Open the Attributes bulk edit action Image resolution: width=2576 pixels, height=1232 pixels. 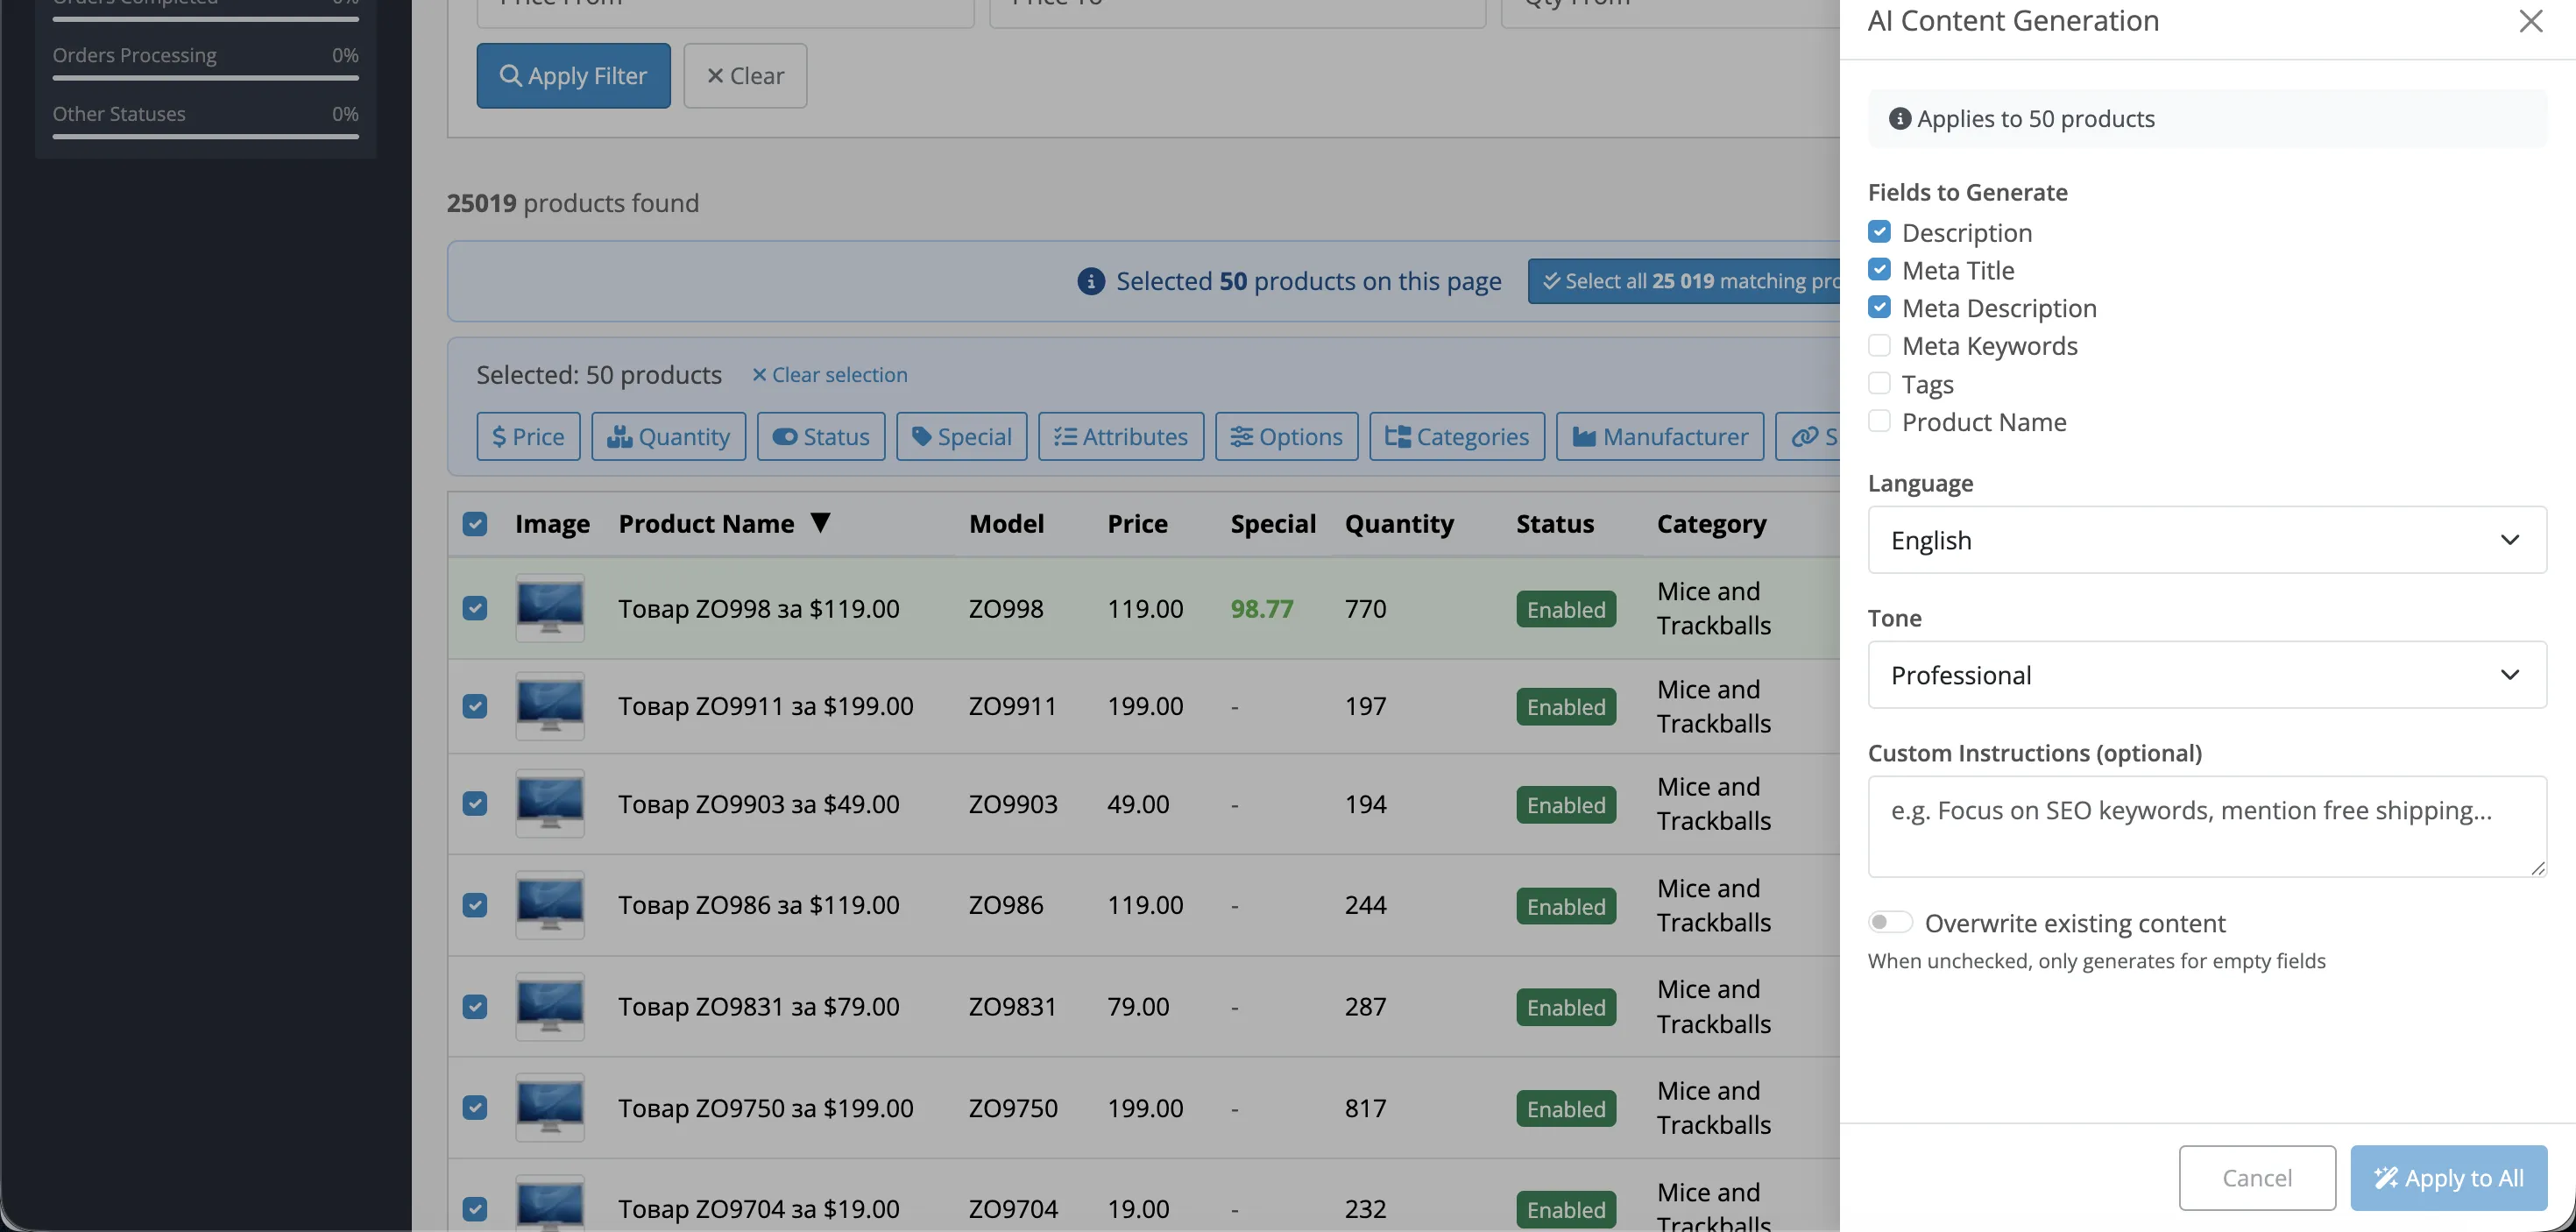coord(1121,437)
